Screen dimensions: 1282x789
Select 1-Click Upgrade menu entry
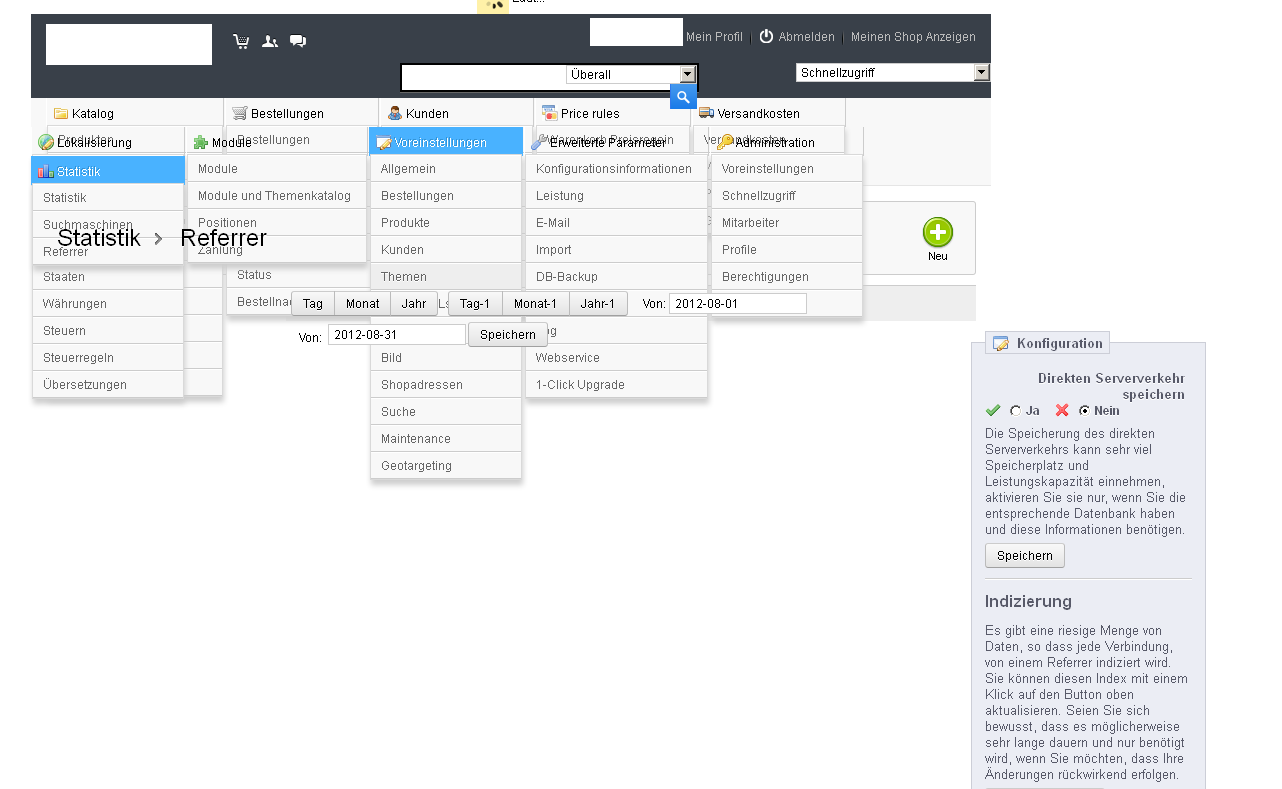click(616, 384)
